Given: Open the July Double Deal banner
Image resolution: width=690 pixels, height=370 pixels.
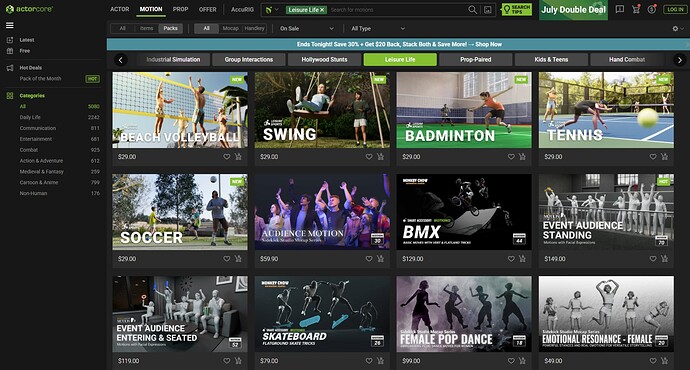Looking at the screenshot, I should pos(573,10).
